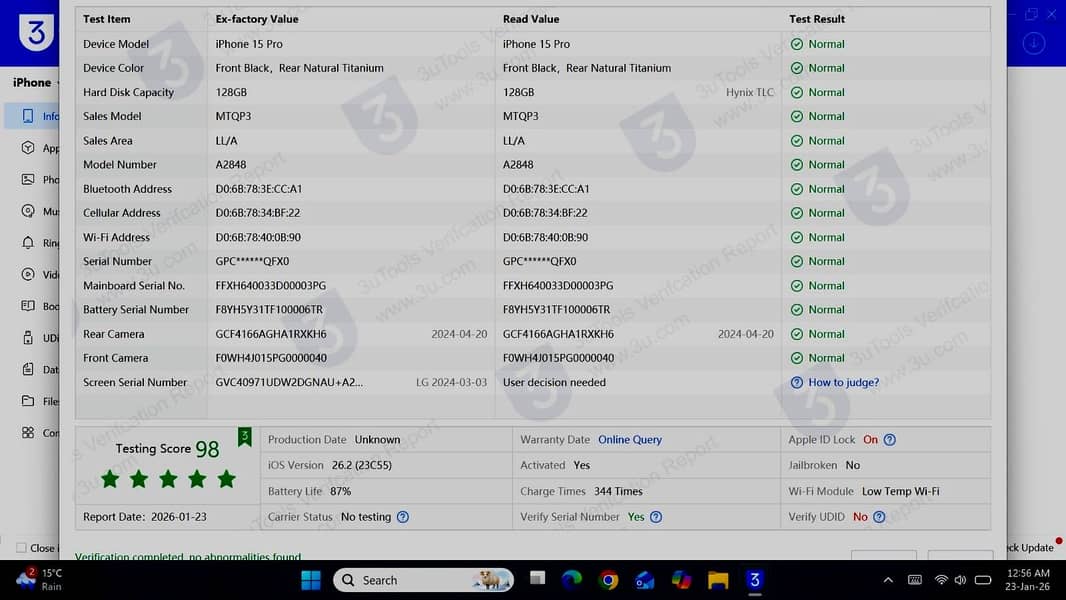Image resolution: width=1066 pixels, height=600 pixels.
Task: Click the Online Query warranty link
Action: coord(630,440)
